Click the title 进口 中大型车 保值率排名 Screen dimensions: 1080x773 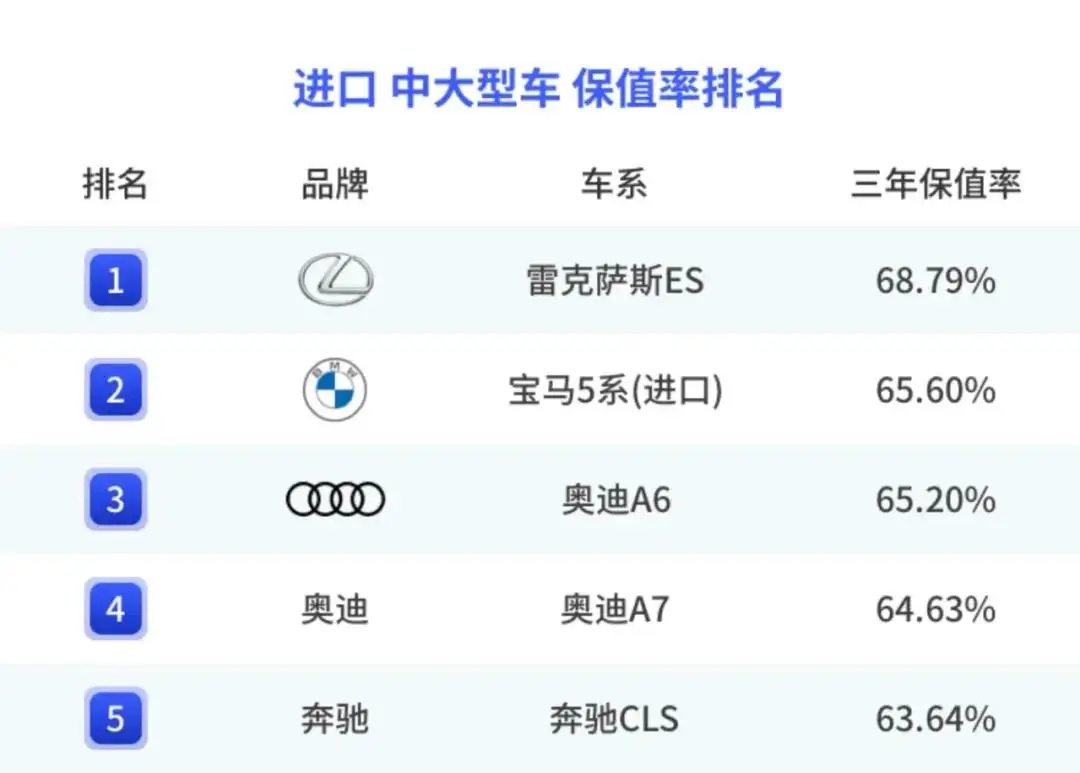click(x=539, y=89)
